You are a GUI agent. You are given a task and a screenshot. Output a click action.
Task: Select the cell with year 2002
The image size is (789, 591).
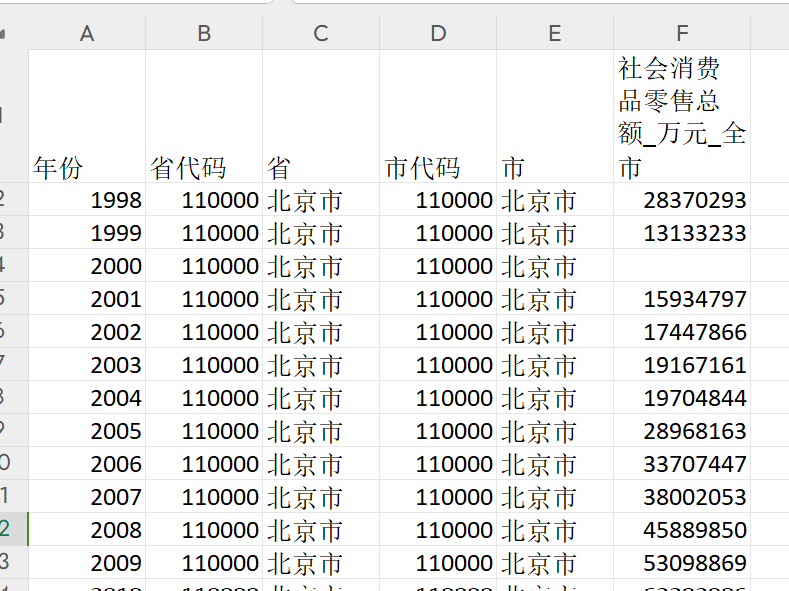(87, 331)
